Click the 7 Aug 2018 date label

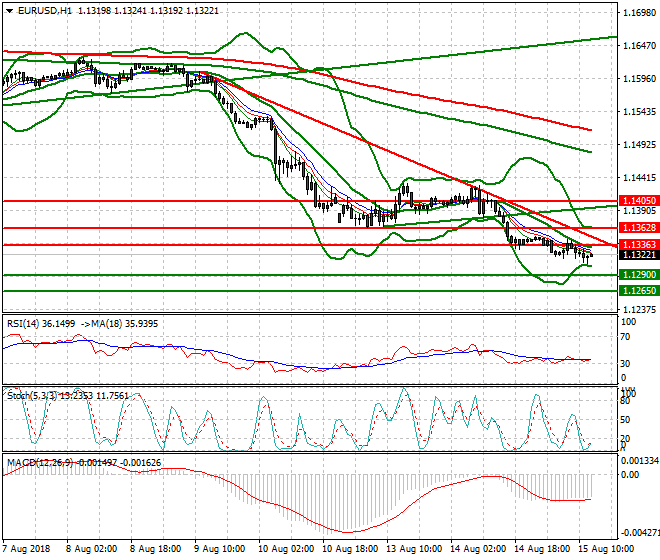coord(27,551)
